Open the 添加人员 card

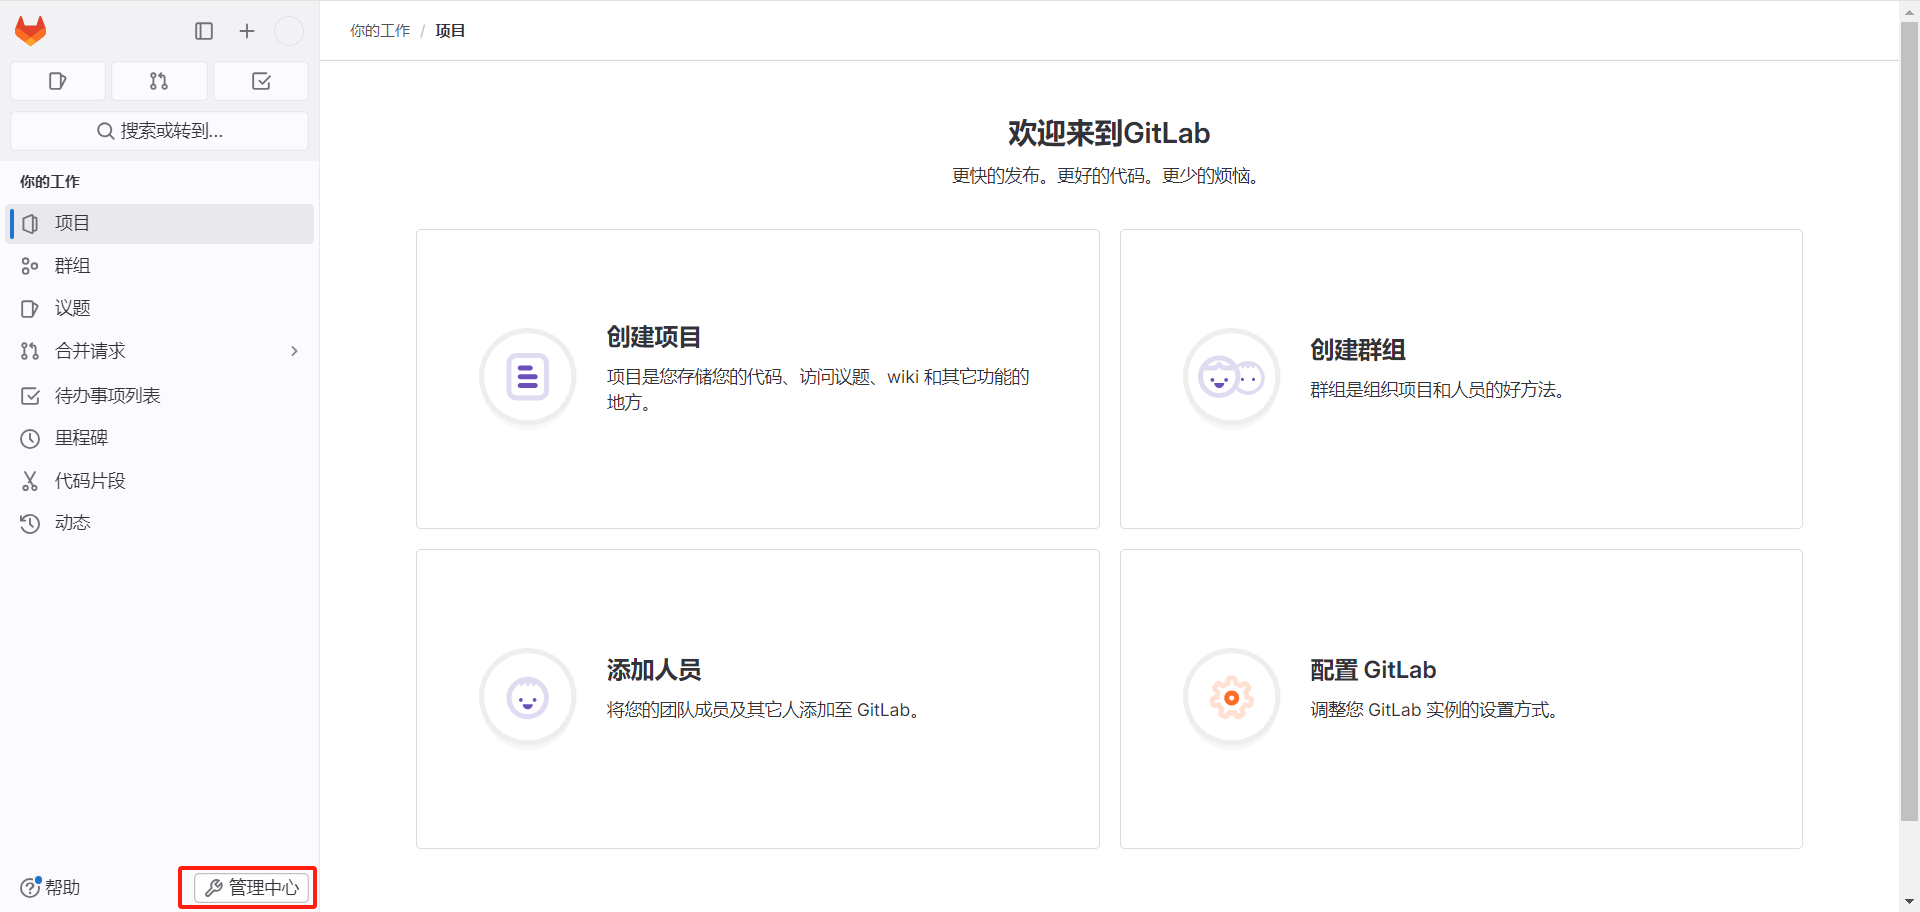(x=758, y=699)
